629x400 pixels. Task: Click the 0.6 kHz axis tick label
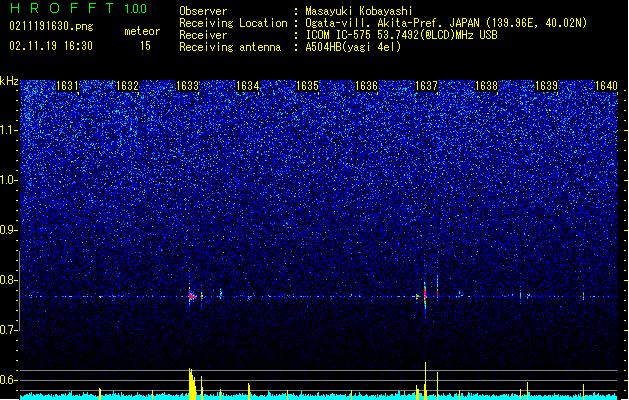(8, 380)
